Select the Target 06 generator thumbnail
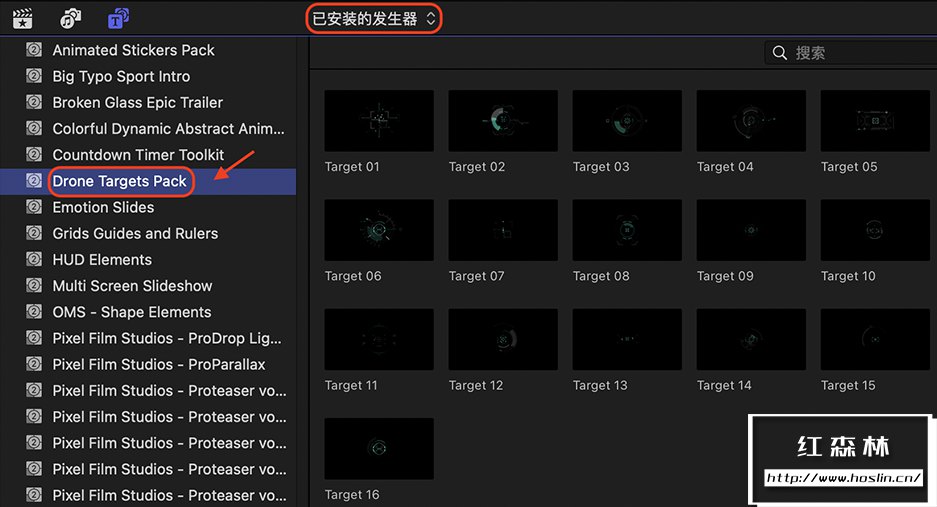Image resolution: width=937 pixels, height=507 pixels. 379,230
